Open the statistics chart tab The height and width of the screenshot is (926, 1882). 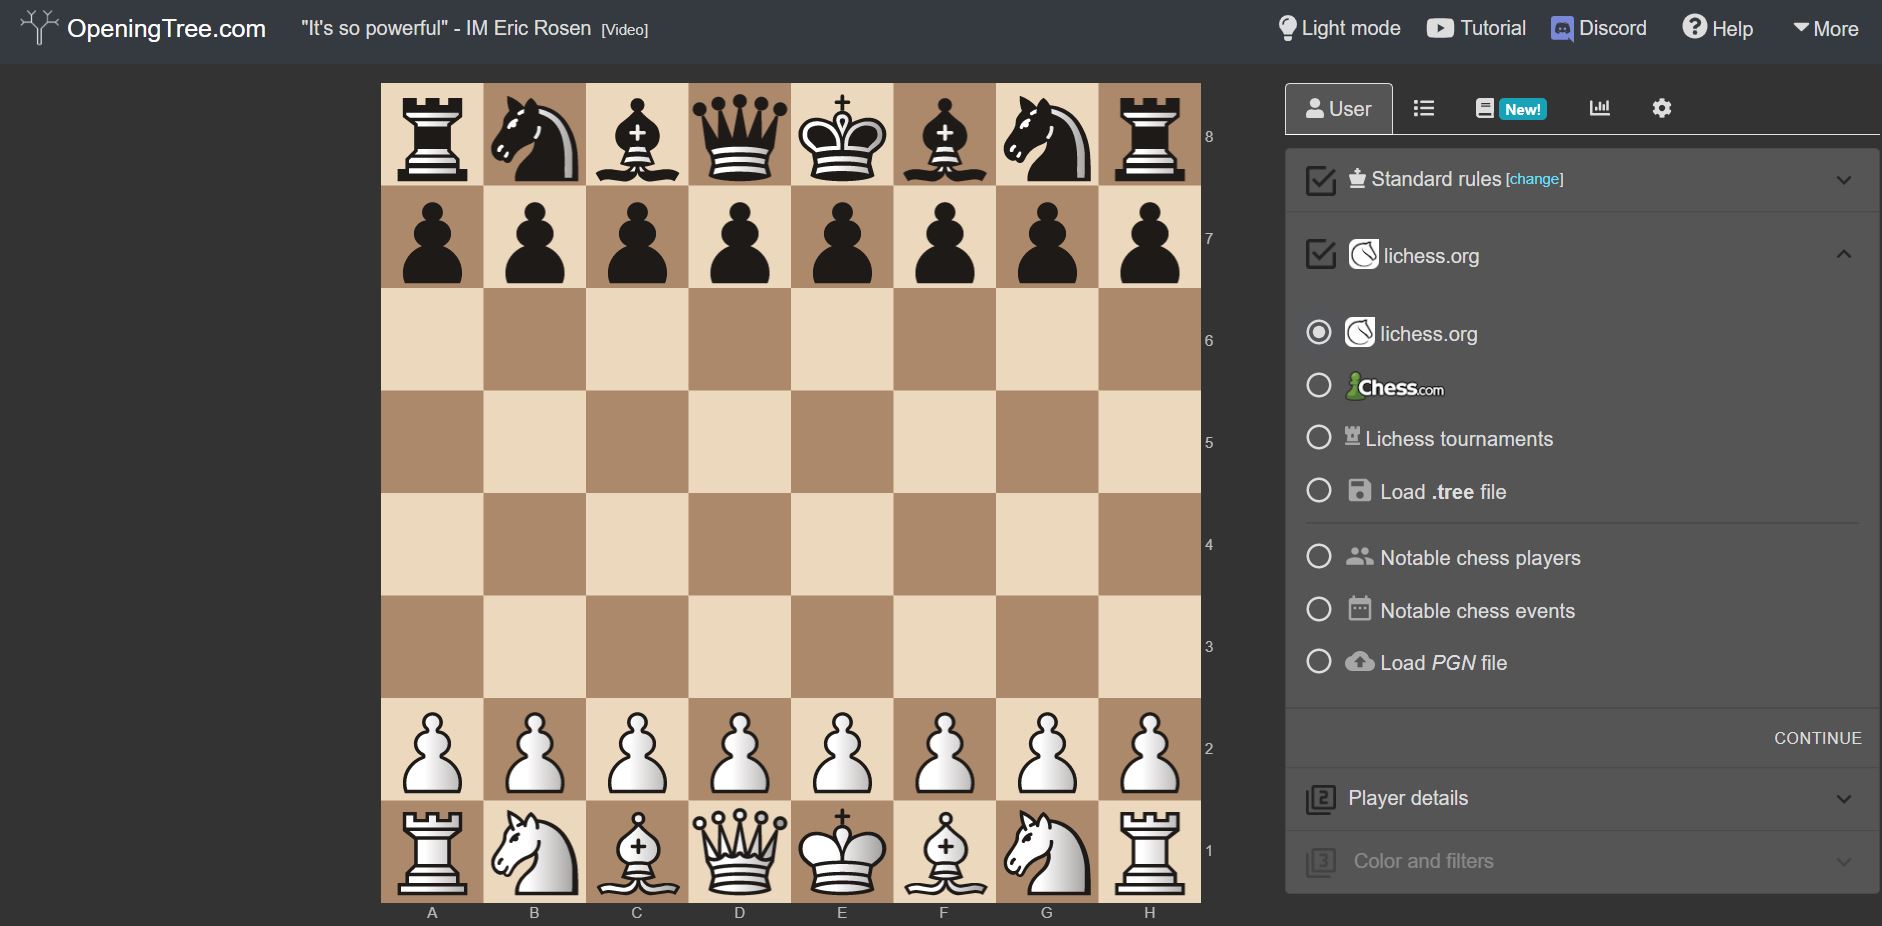pos(1600,108)
